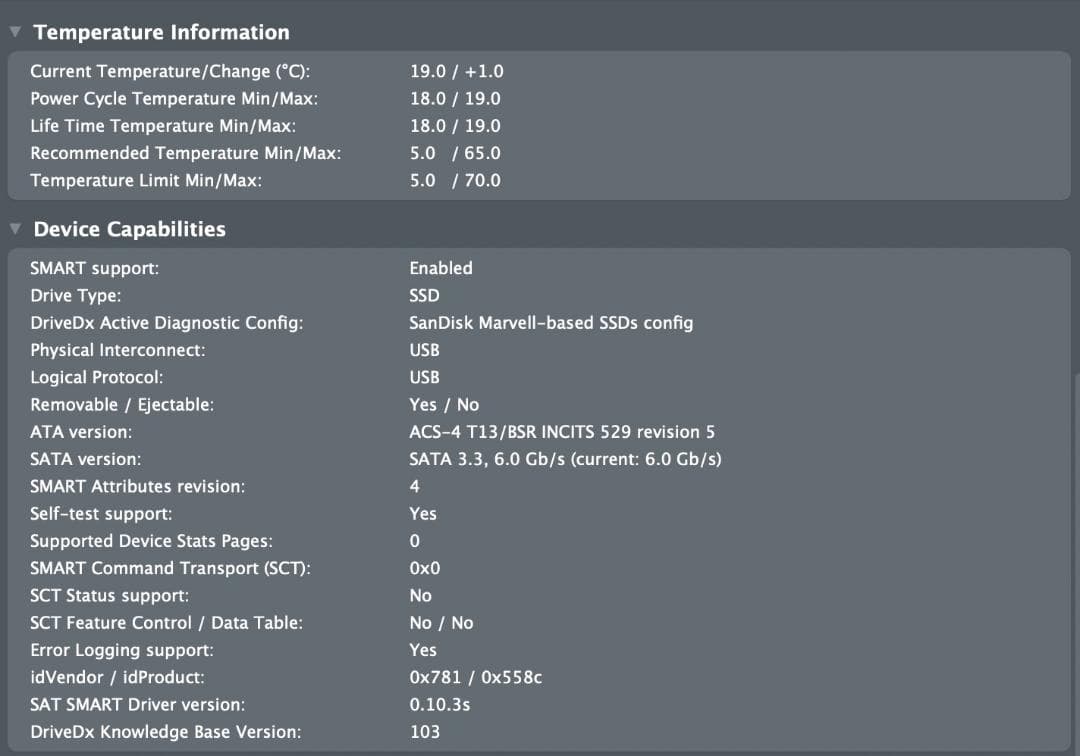Click the Device Capabilities header label
1080x756 pixels.
coord(129,228)
